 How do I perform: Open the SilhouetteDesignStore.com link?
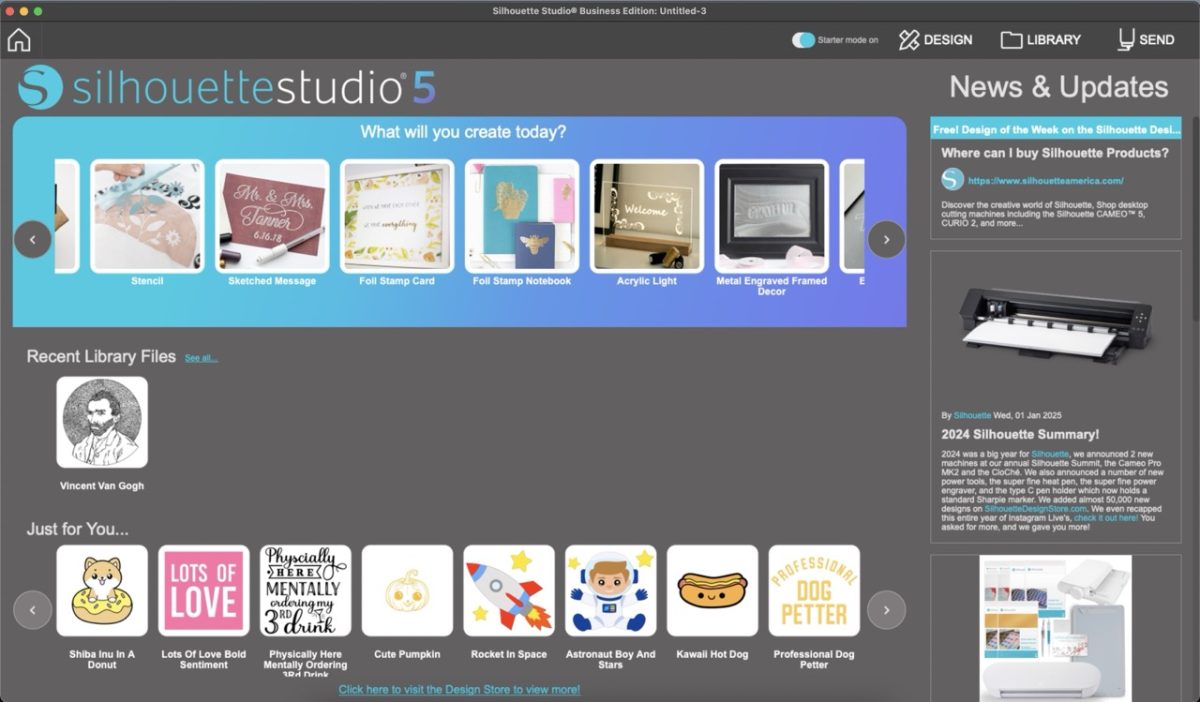click(x=1035, y=509)
